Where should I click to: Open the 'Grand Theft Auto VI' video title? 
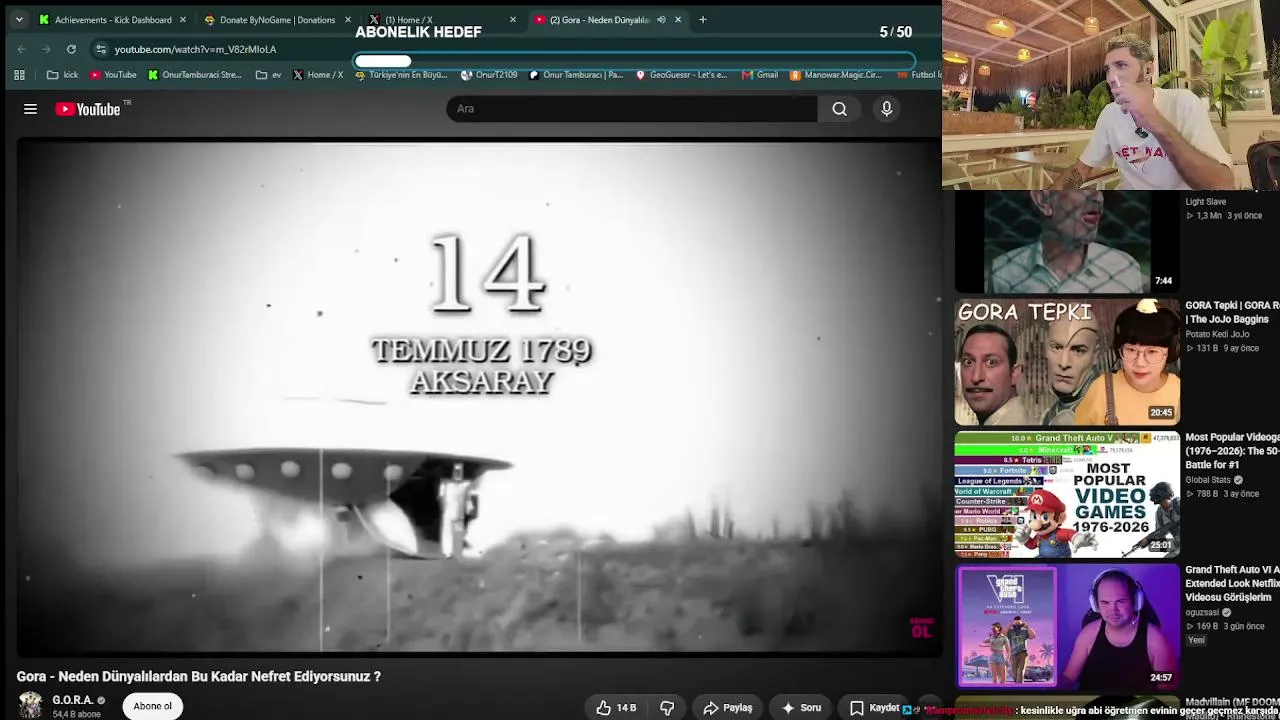pos(1232,583)
